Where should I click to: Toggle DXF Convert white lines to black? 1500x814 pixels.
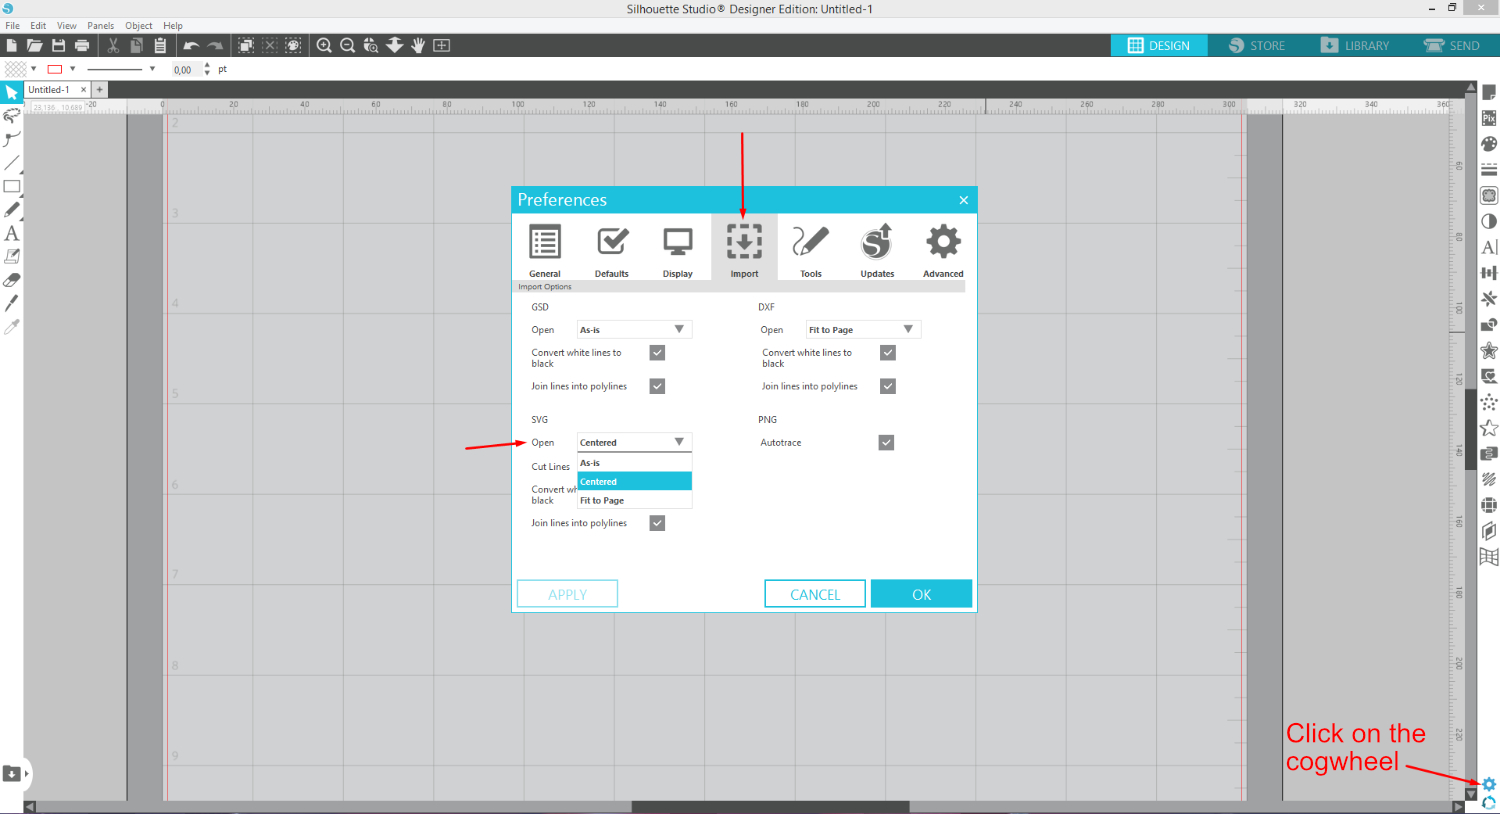(x=888, y=353)
